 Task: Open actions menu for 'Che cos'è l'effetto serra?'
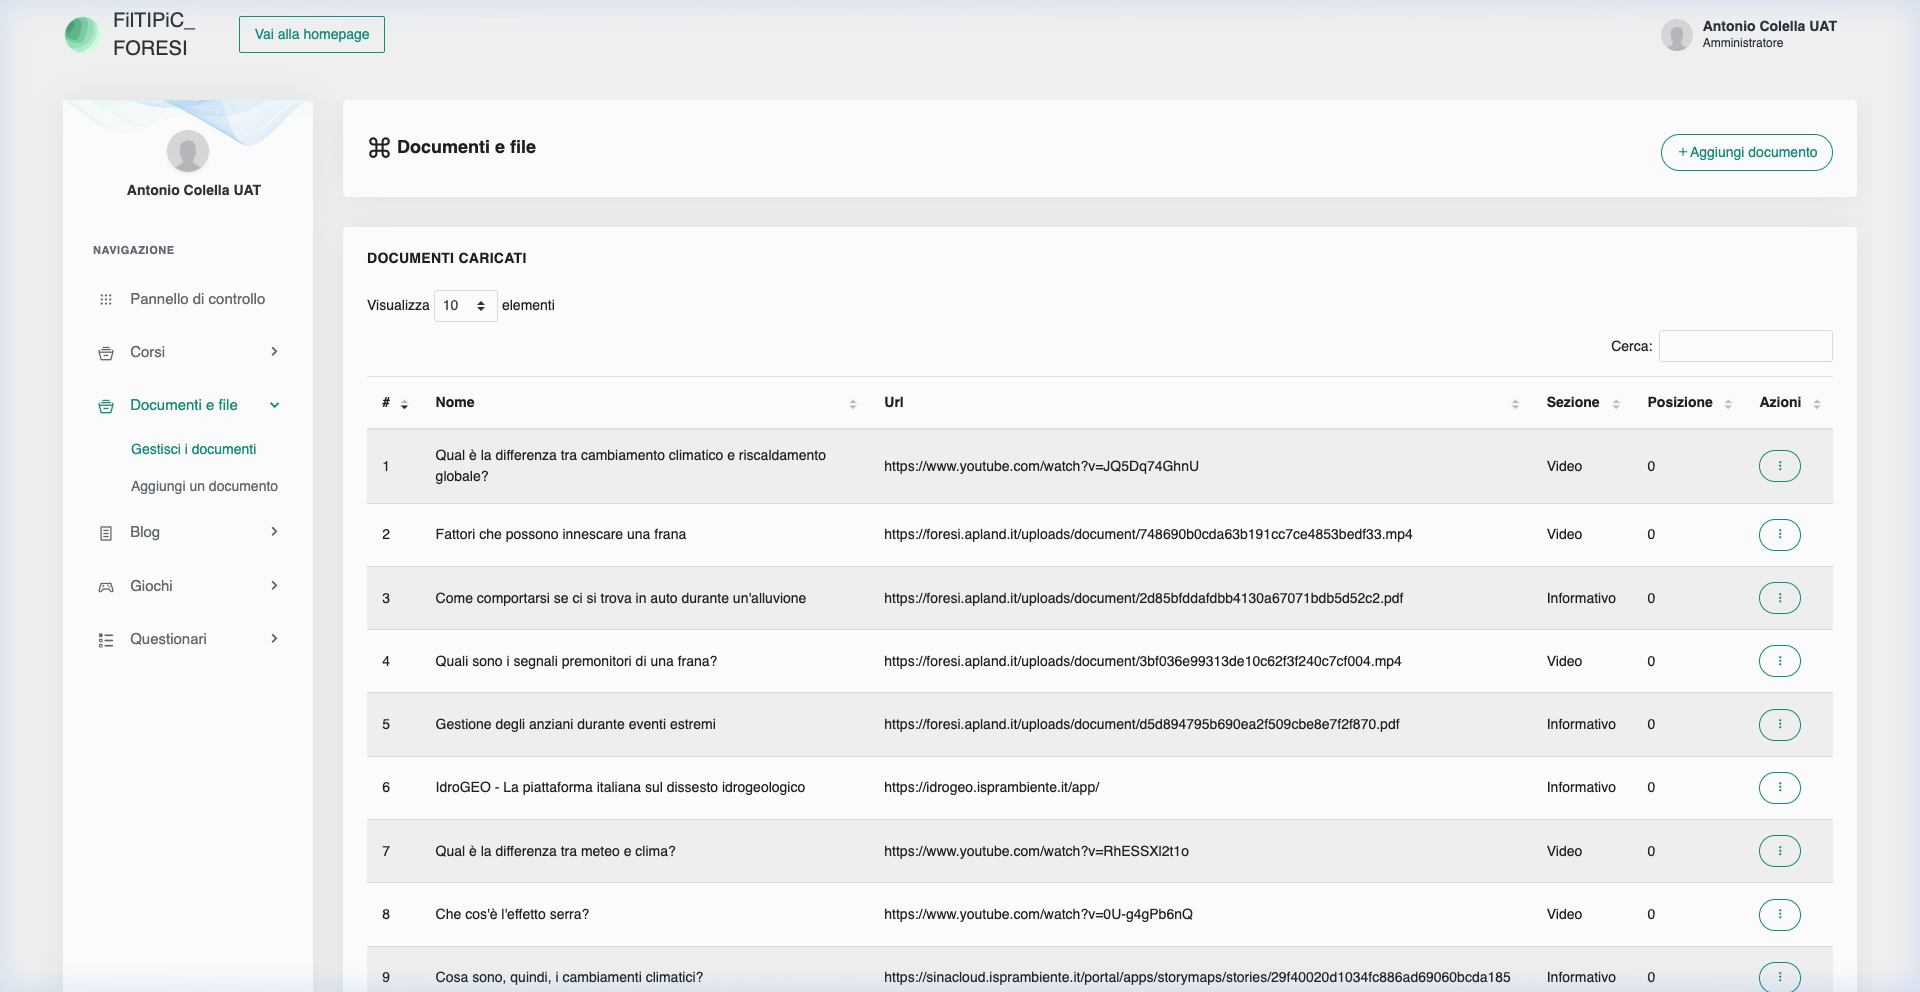pos(1779,915)
